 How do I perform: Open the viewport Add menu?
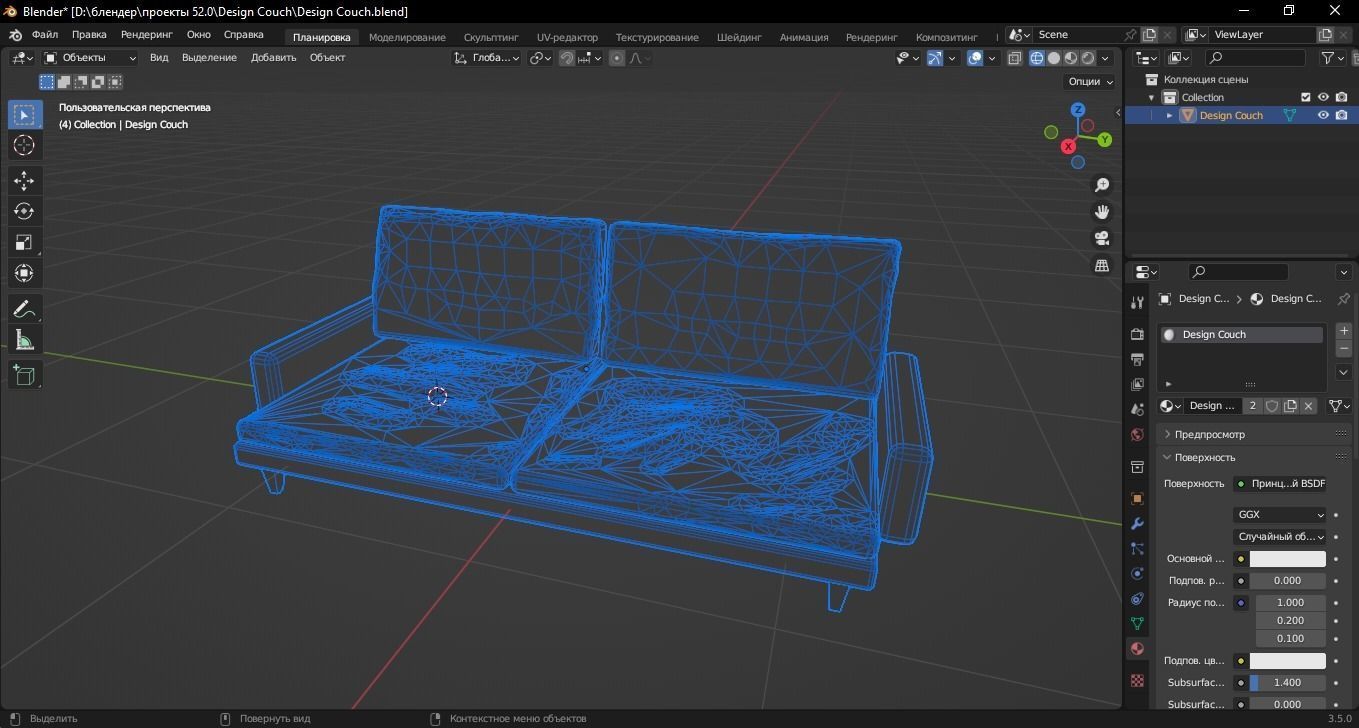click(x=273, y=58)
